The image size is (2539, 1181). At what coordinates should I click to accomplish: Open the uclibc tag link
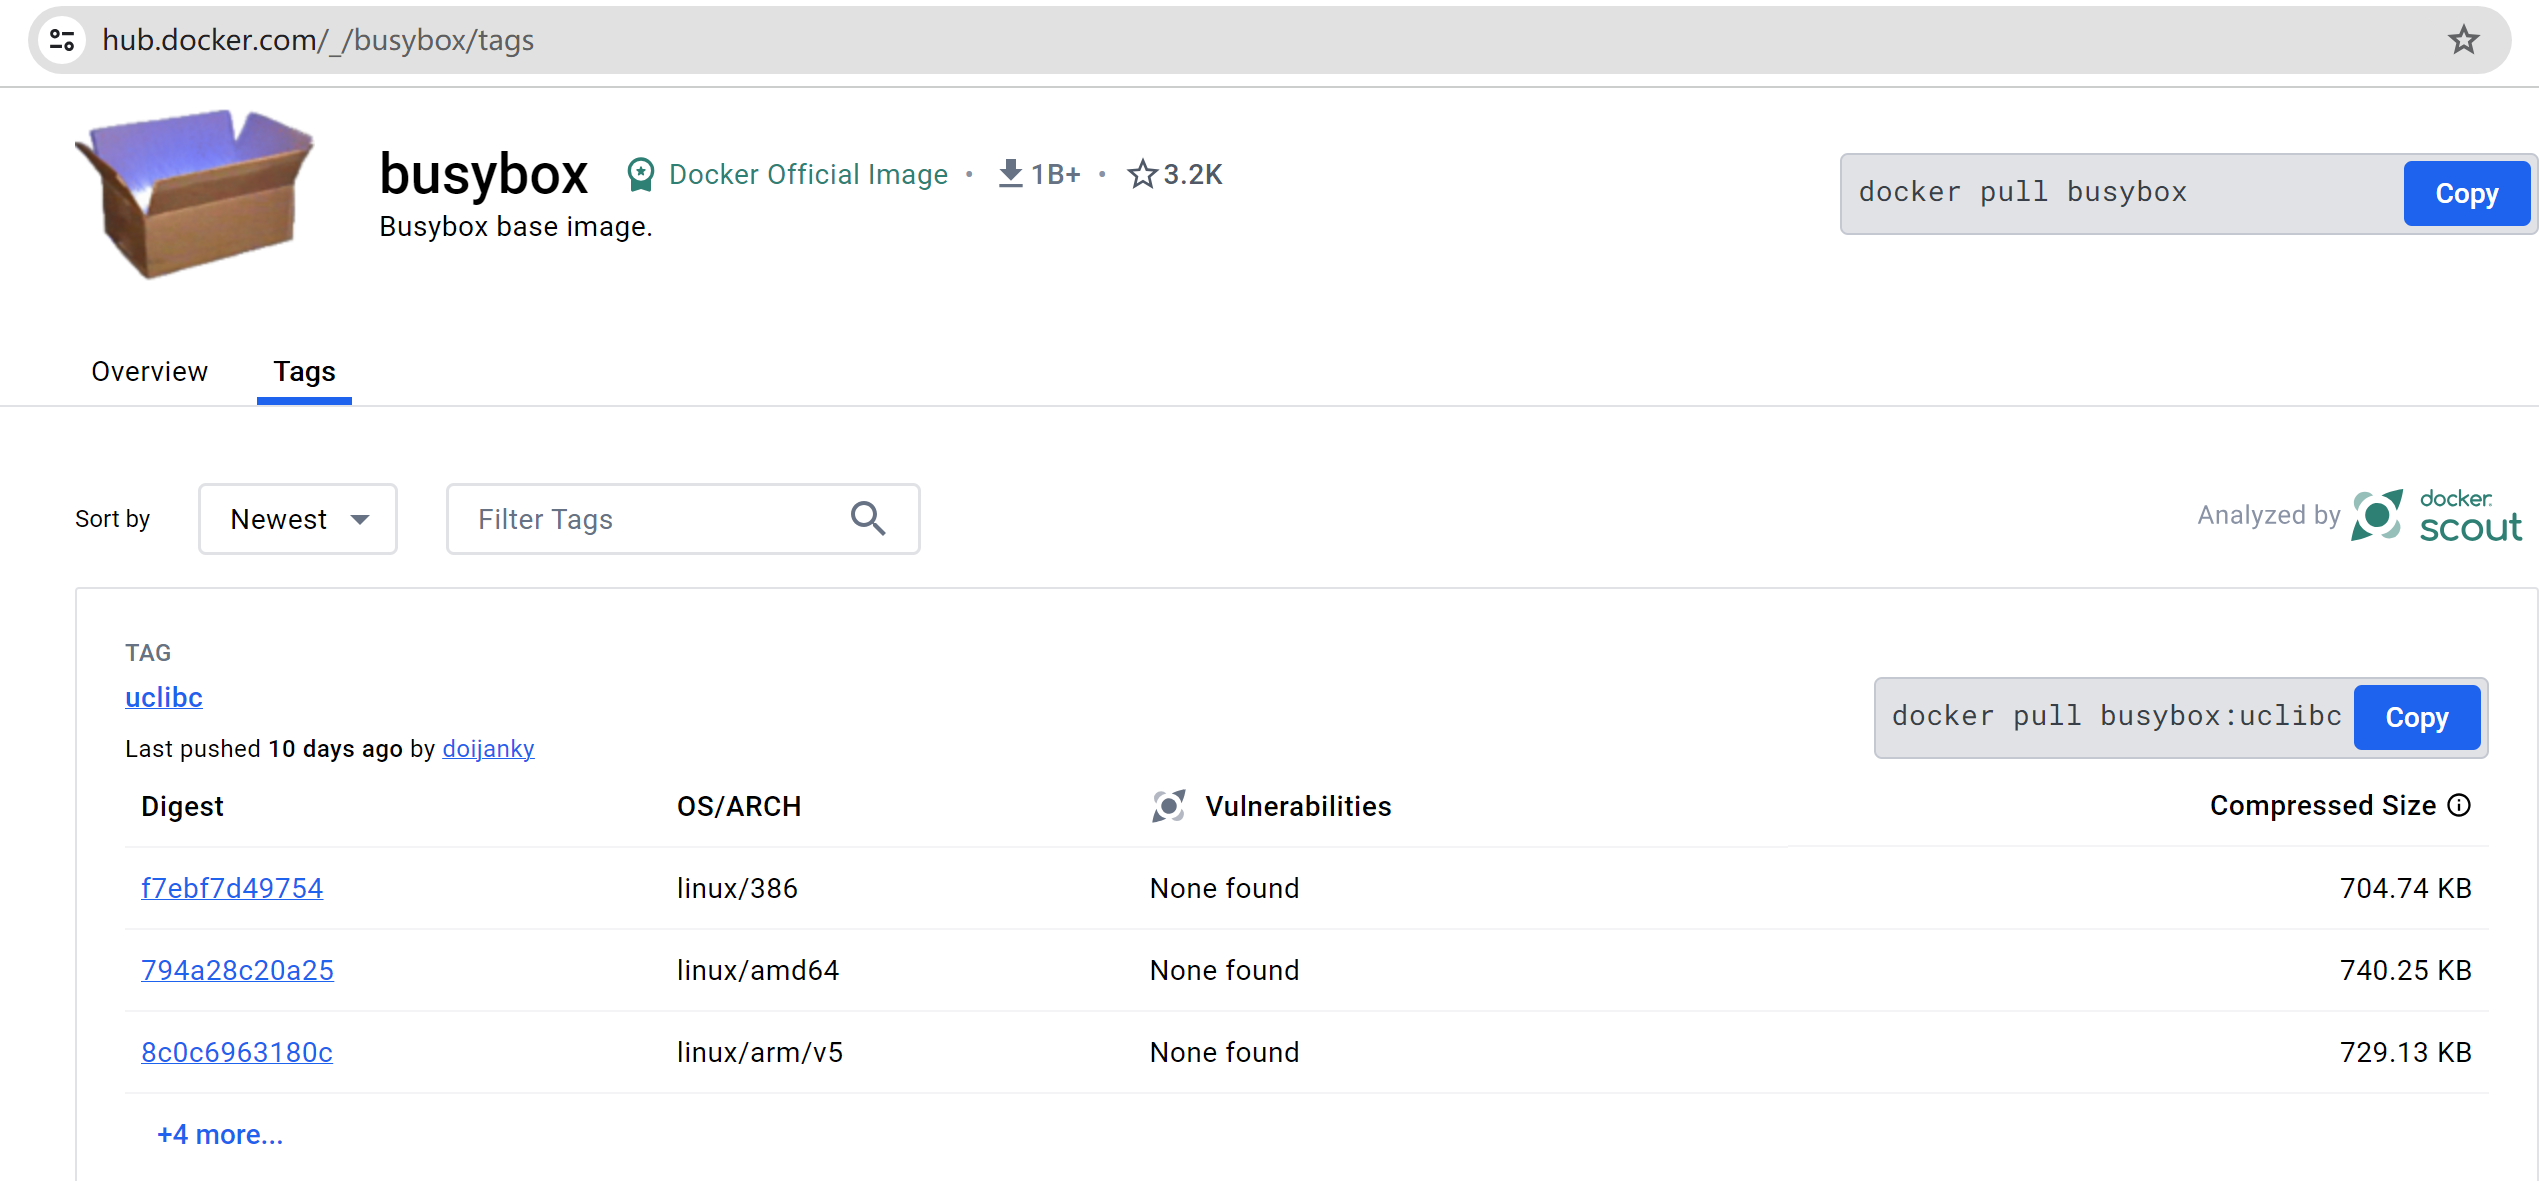point(164,698)
